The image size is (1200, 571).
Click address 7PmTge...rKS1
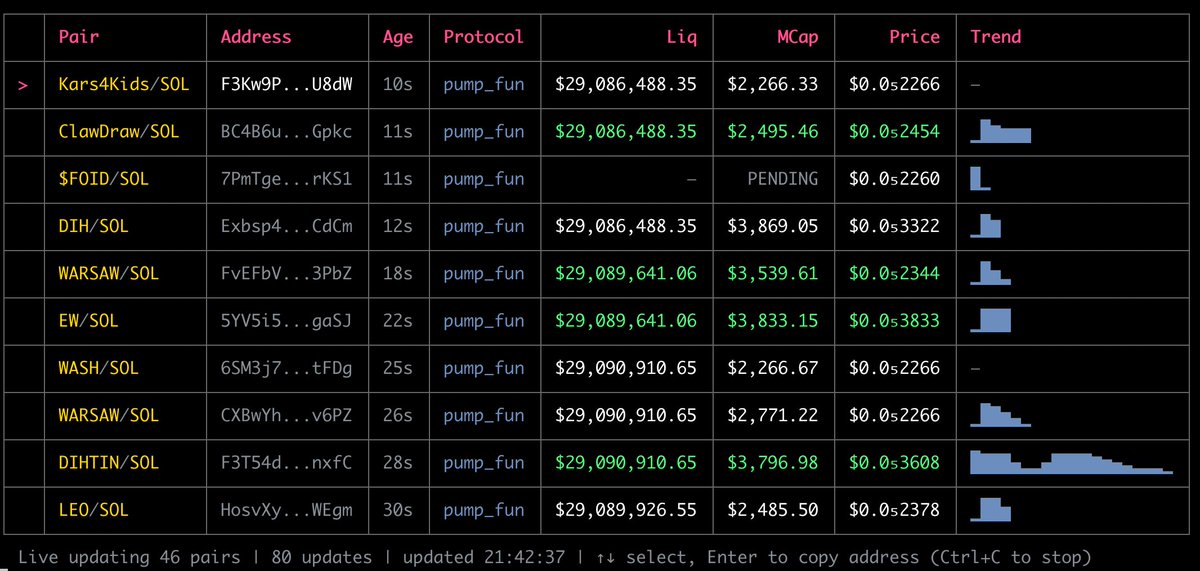click(286, 179)
